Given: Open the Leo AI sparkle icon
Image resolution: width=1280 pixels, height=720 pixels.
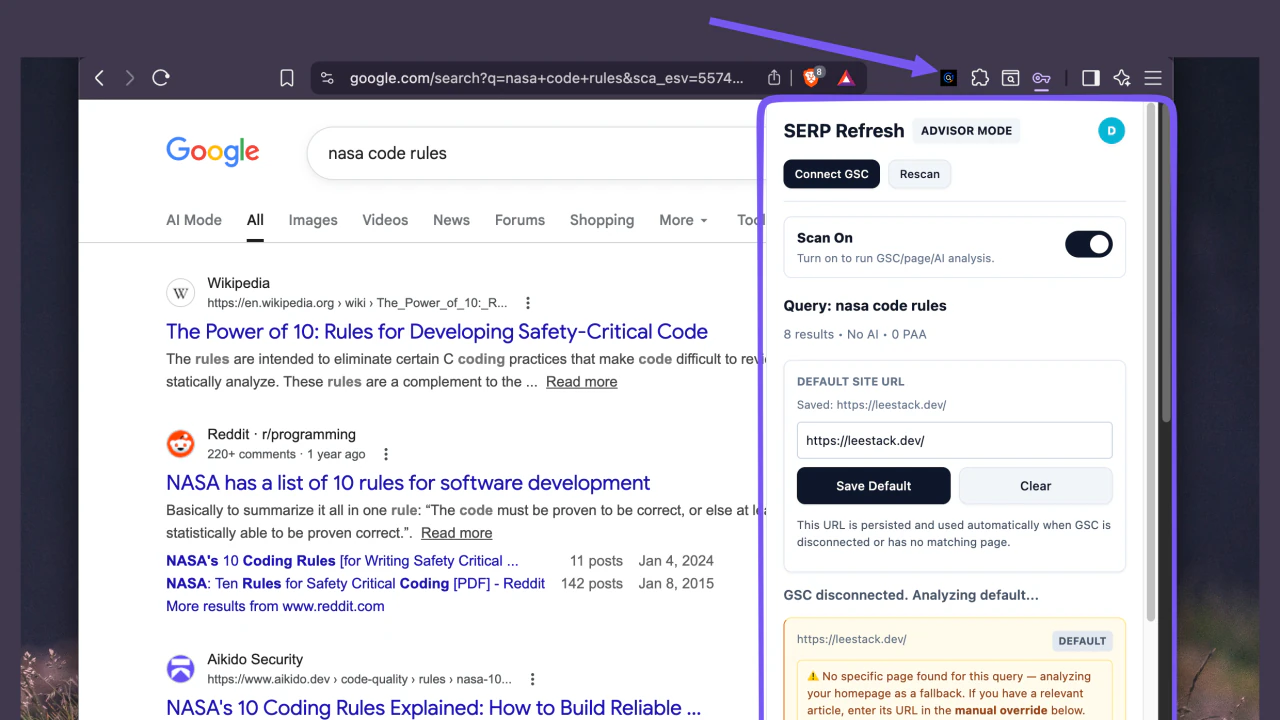Looking at the screenshot, I should [1122, 78].
